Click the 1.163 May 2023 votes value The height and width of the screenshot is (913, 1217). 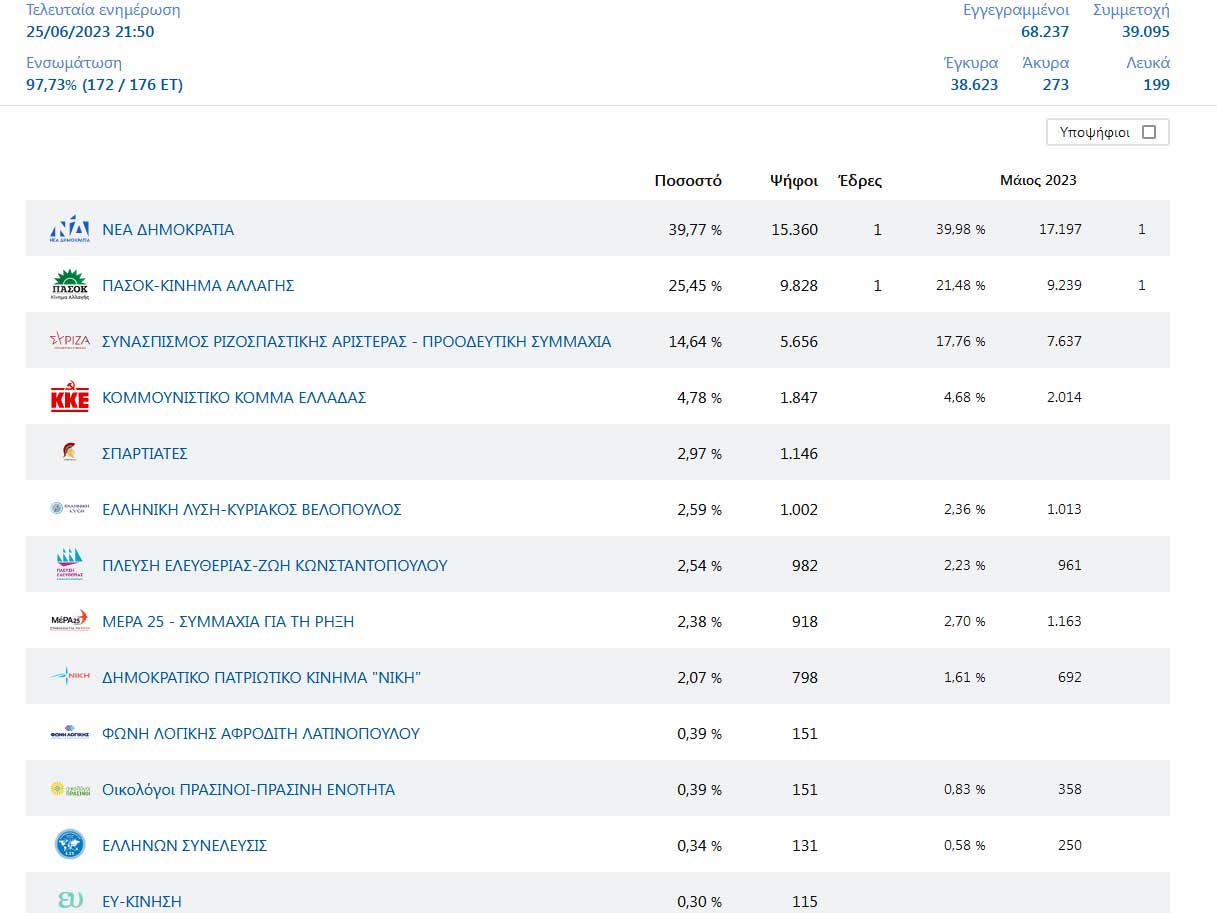(x=1064, y=621)
